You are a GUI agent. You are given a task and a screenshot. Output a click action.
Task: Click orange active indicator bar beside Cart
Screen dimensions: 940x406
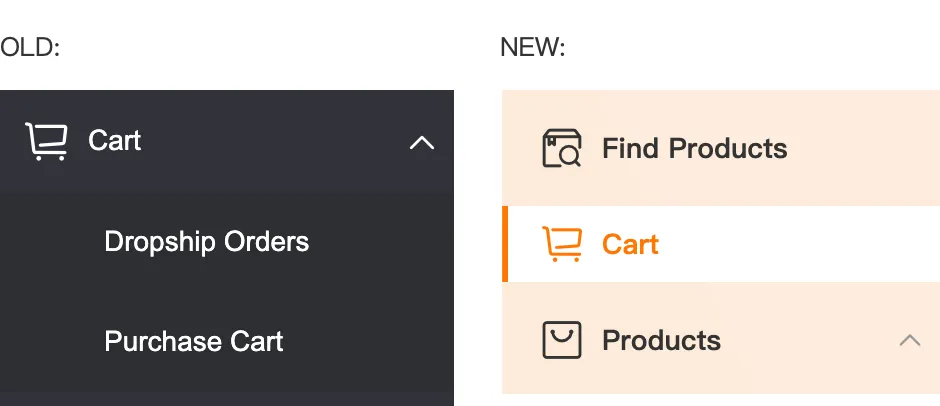point(505,244)
